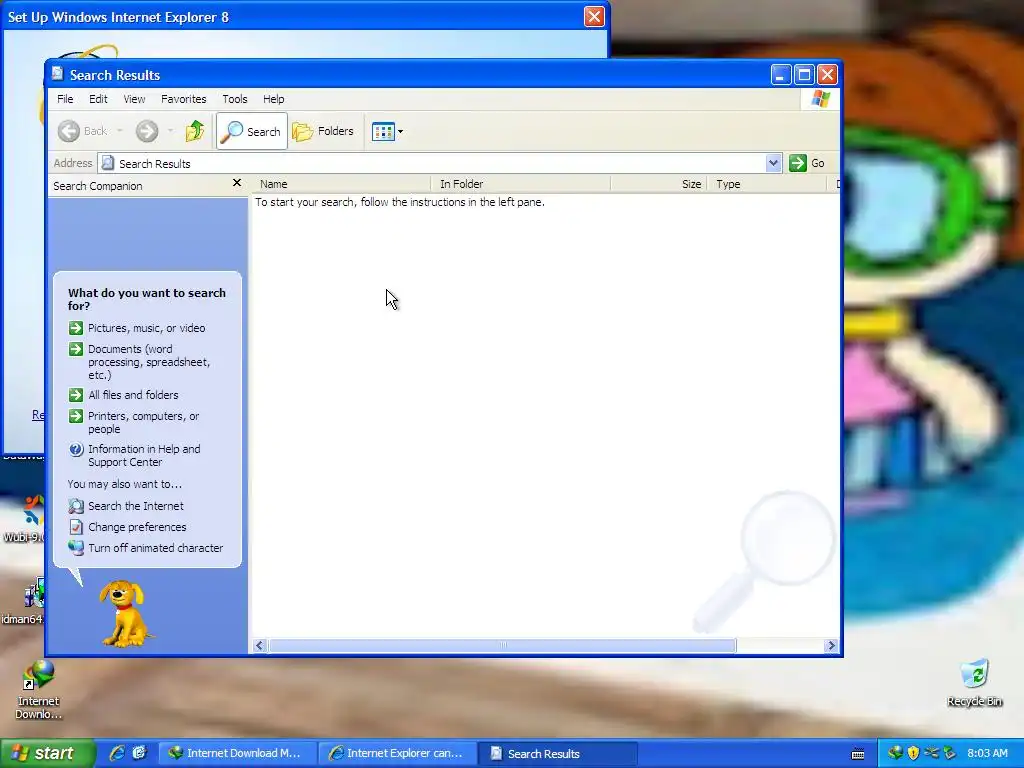The height and width of the screenshot is (768, 1024).
Task: Open the Views dropdown button
Action: pyautogui.click(x=387, y=131)
